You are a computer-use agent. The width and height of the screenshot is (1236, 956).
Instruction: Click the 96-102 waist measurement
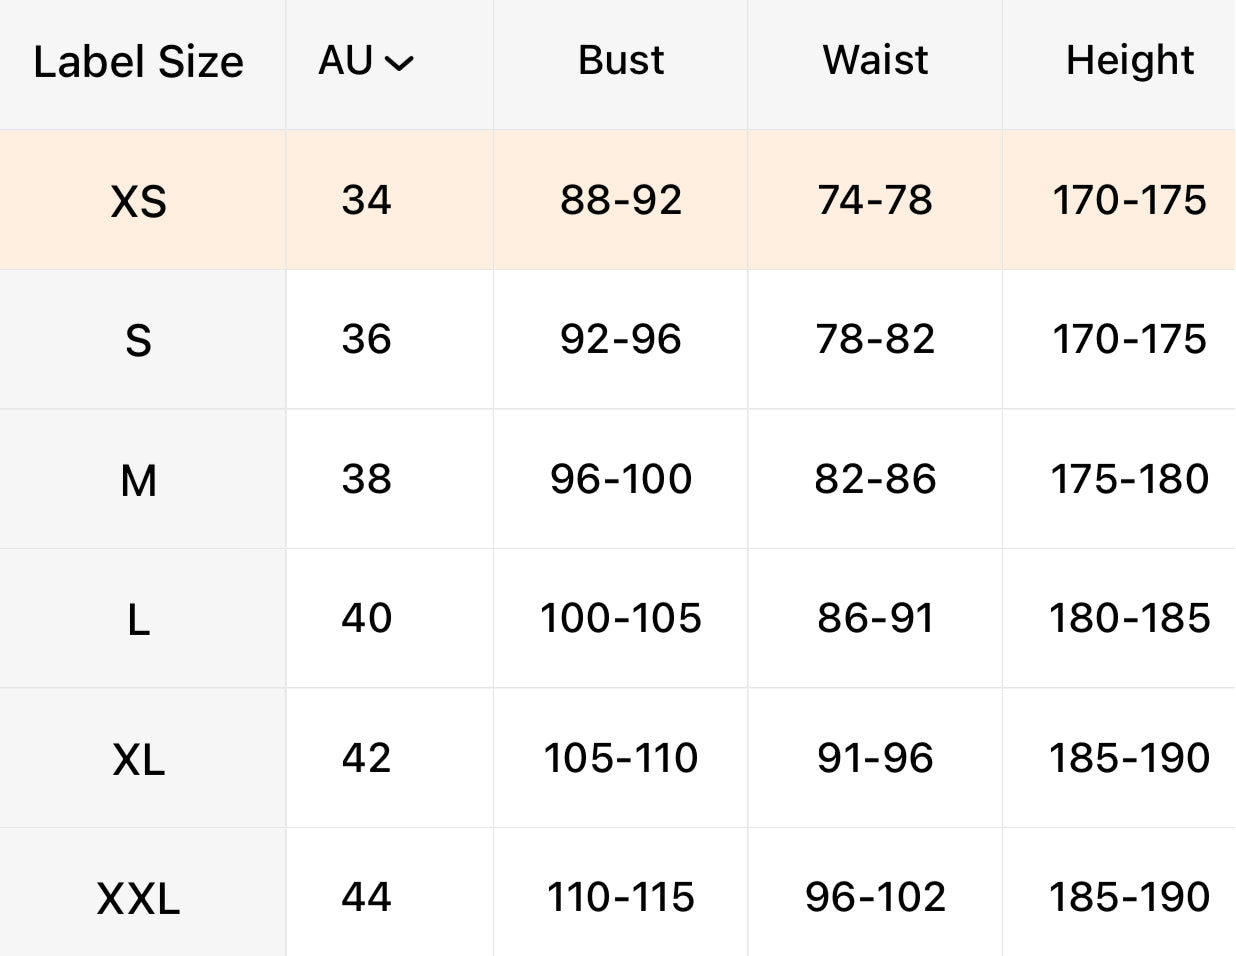(x=875, y=897)
